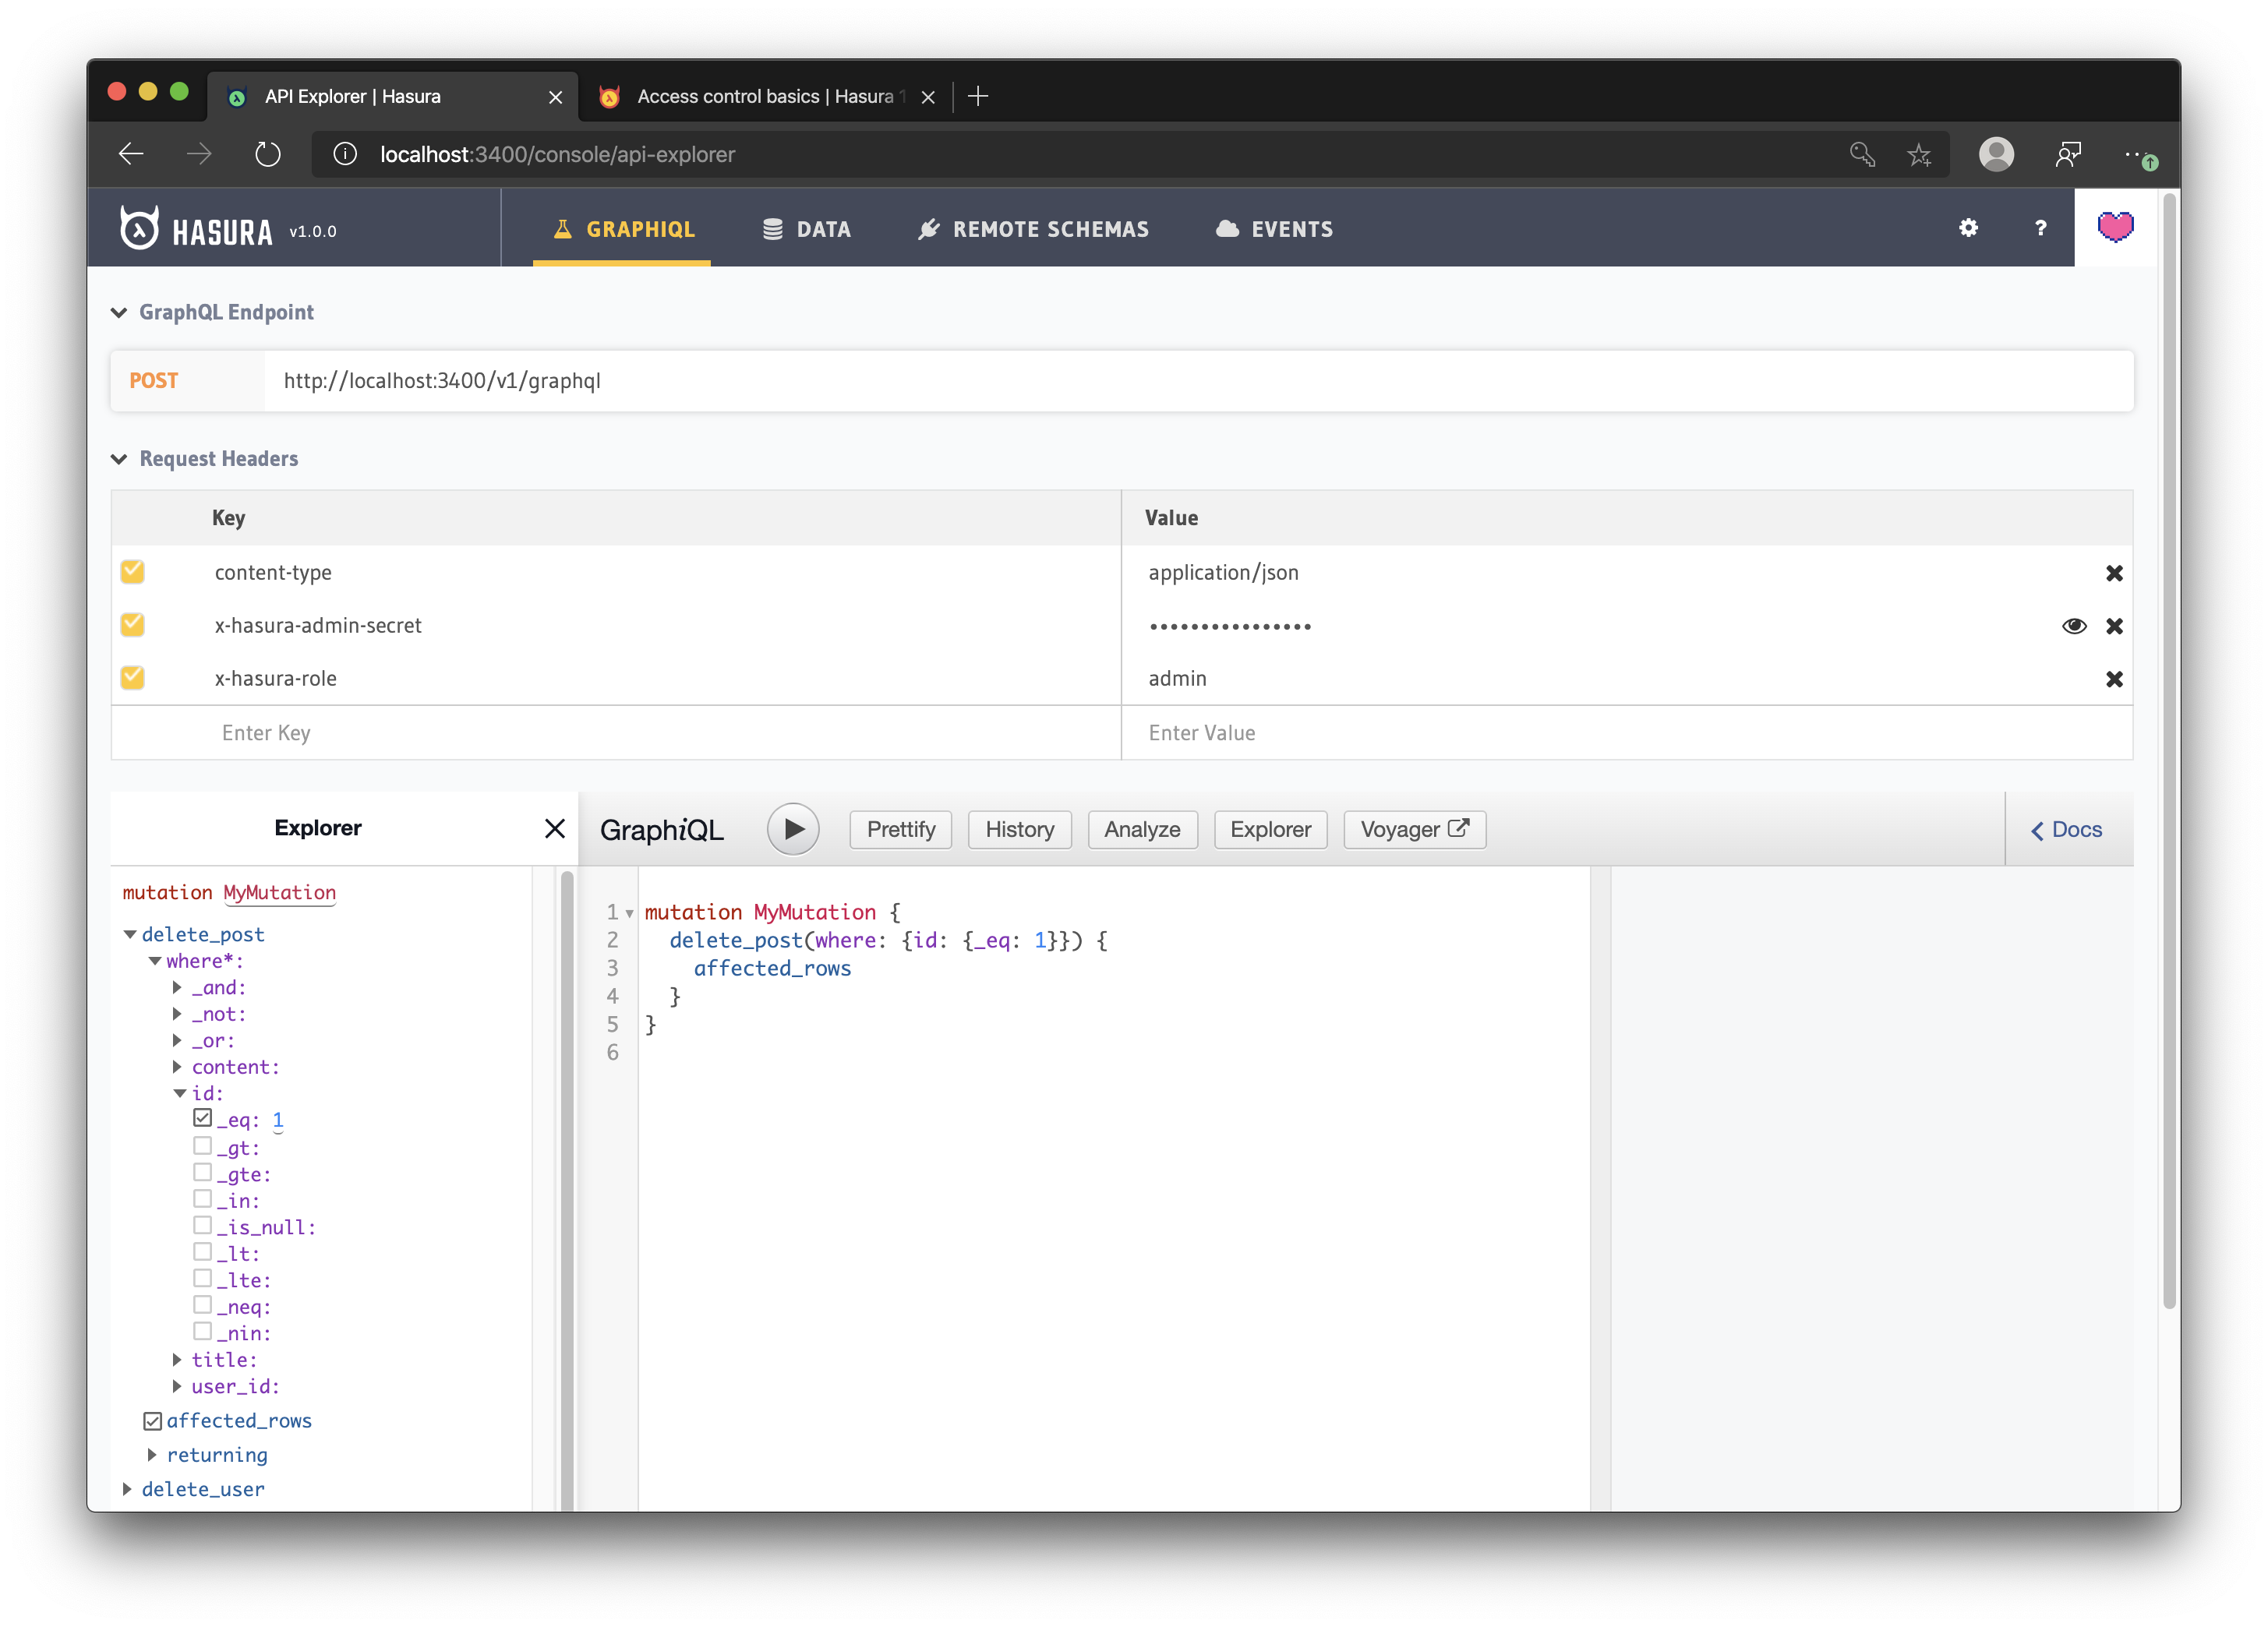Expand the delete_user mutation node
The height and width of the screenshot is (1627, 2268).
click(128, 1489)
